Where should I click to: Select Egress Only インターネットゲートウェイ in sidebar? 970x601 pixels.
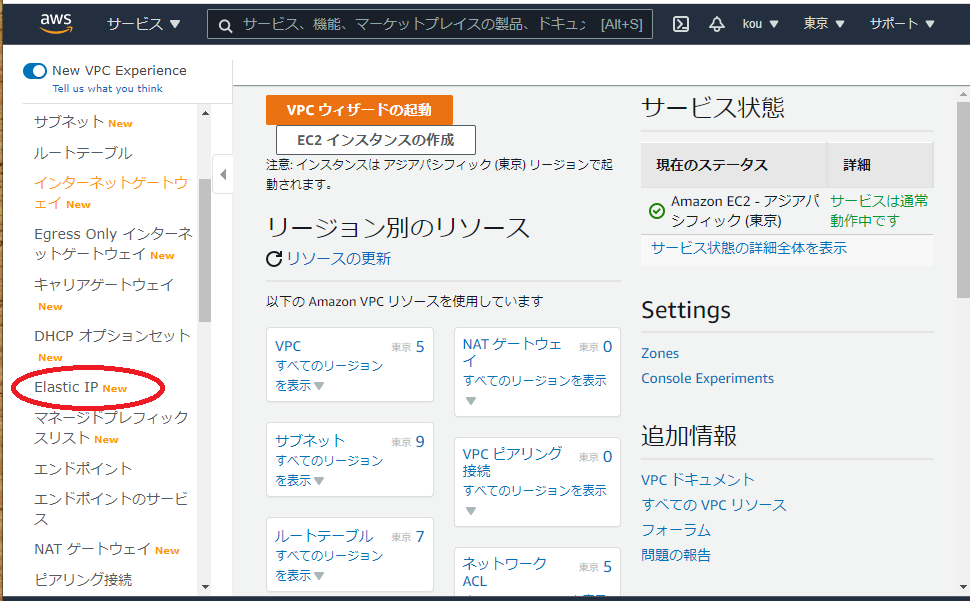pyautogui.click(x=113, y=244)
